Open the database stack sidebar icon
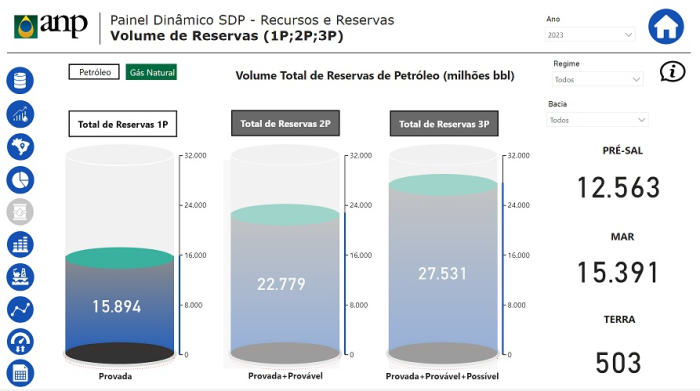The height and width of the screenshot is (391, 700). click(x=20, y=81)
